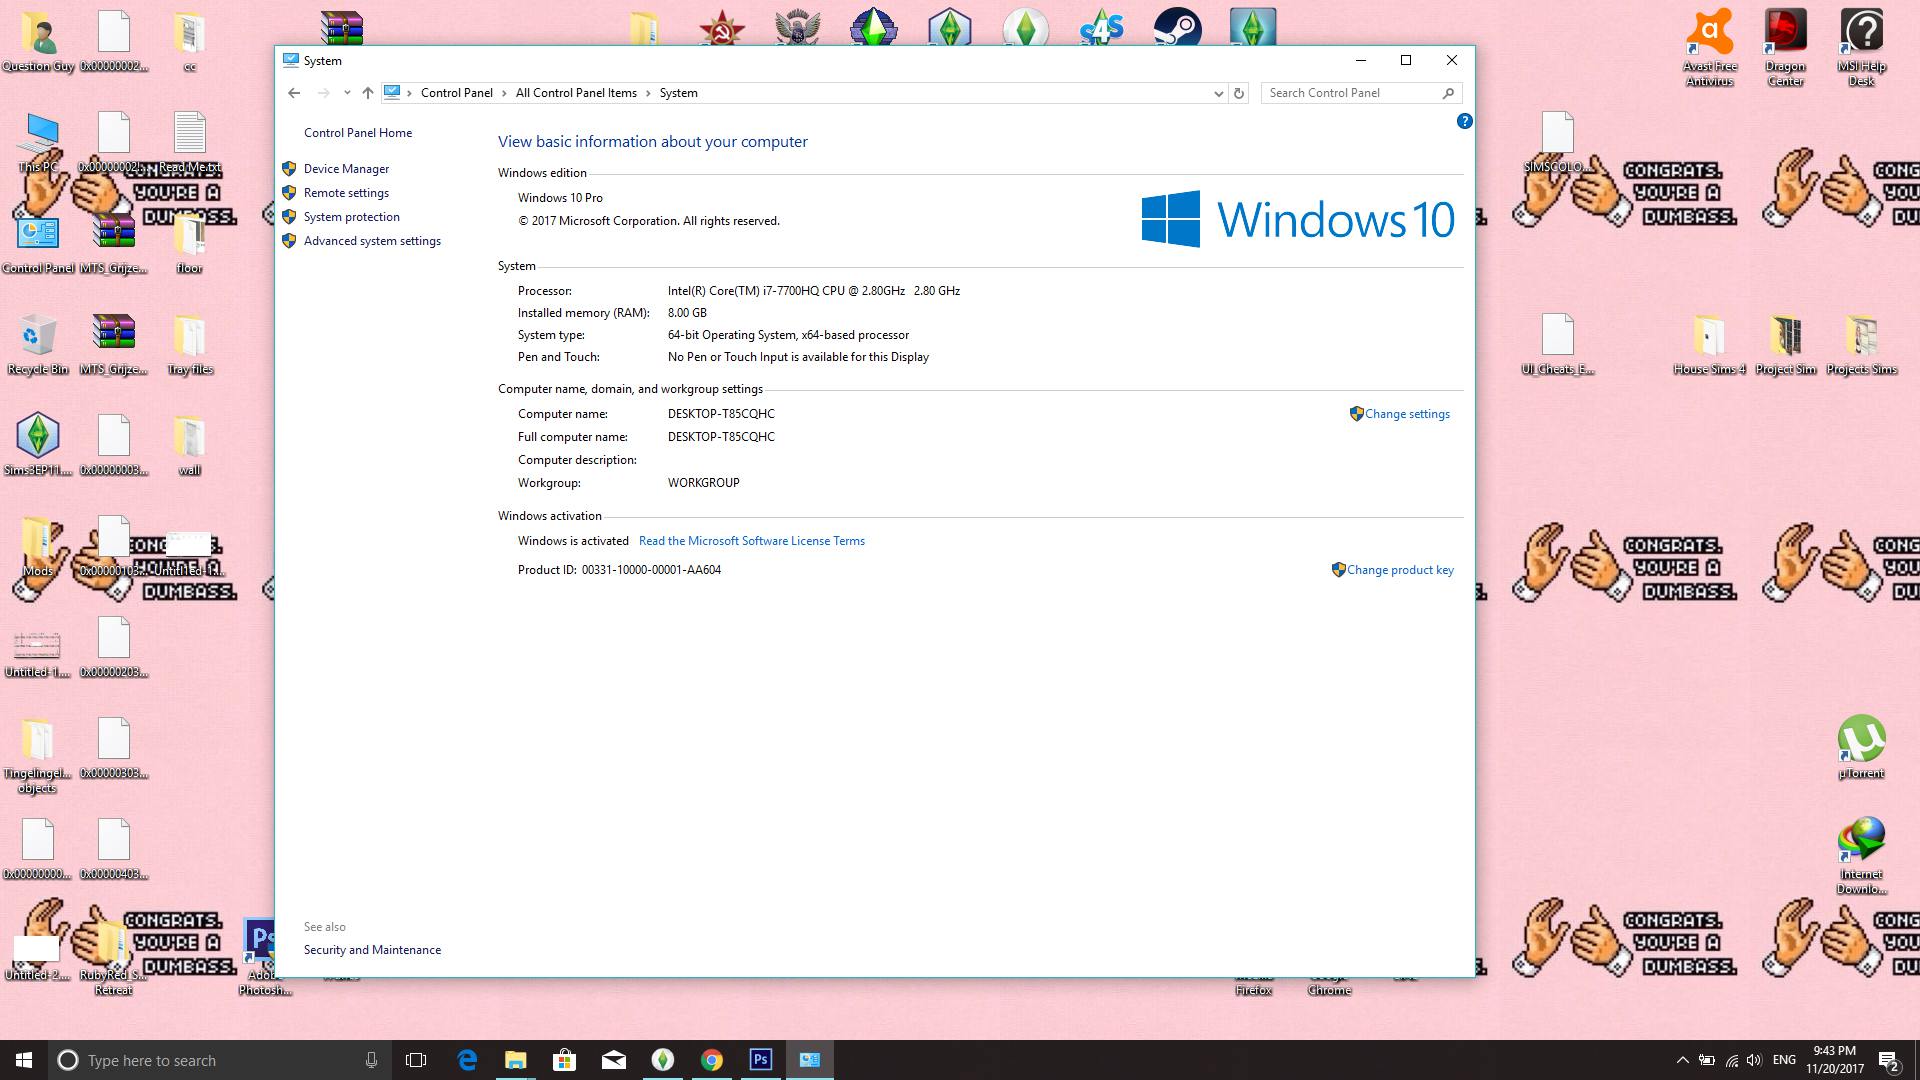The height and width of the screenshot is (1080, 1920).
Task: Click the Back arrow in System window
Action: tap(294, 93)
